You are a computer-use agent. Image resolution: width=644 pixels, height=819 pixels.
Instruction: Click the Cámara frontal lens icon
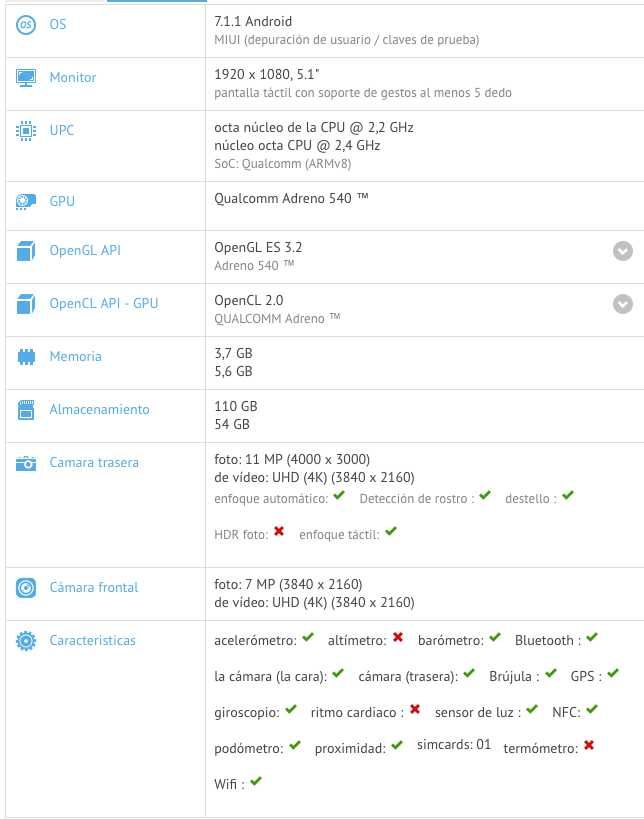coord(26,588)
